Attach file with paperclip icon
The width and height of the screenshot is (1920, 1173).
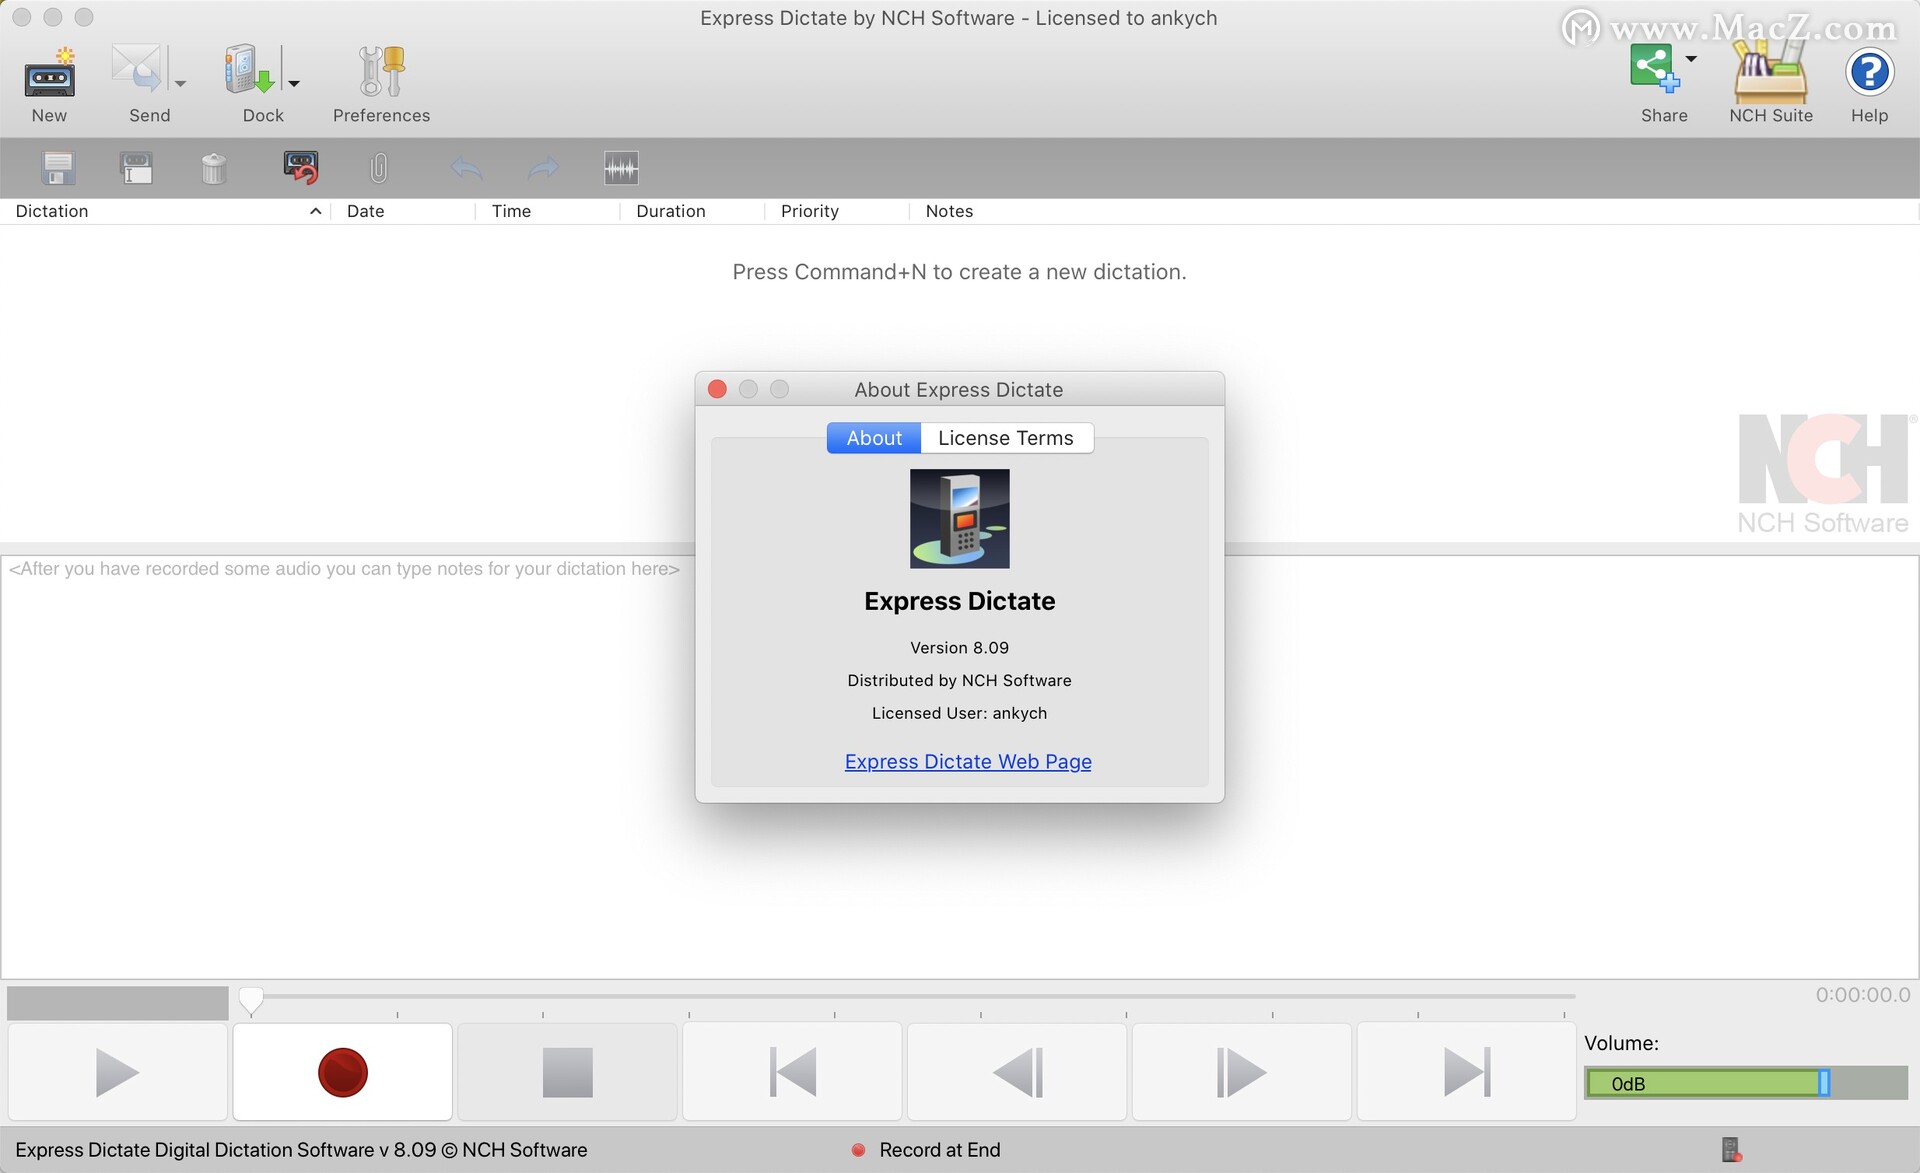point(378,168)
